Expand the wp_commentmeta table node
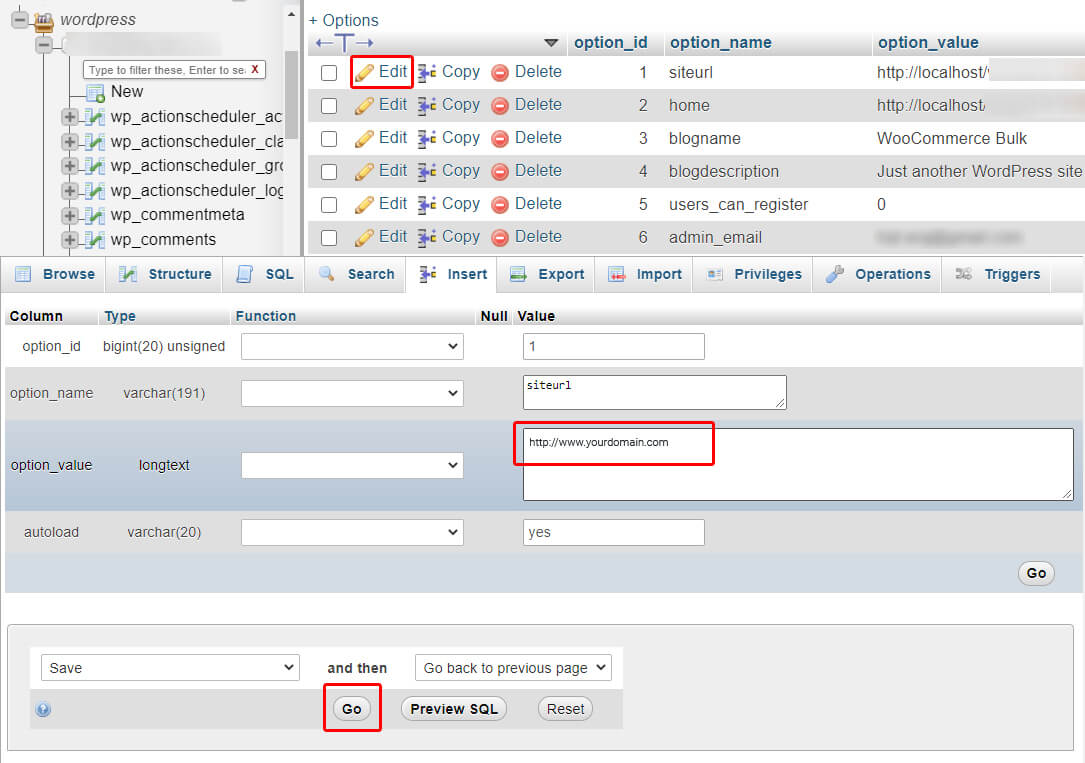1085x763 pixels. [69, 215]
